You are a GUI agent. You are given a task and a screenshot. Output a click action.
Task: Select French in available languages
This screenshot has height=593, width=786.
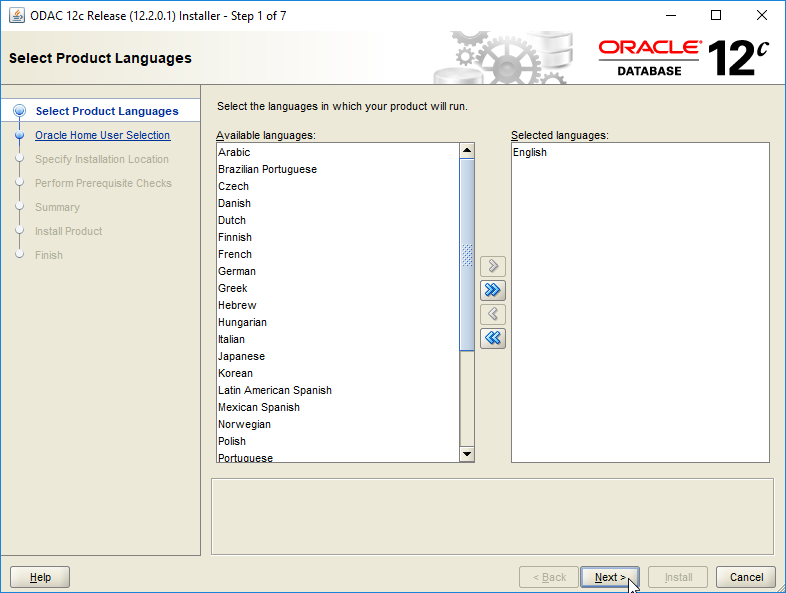coord(338,255)
